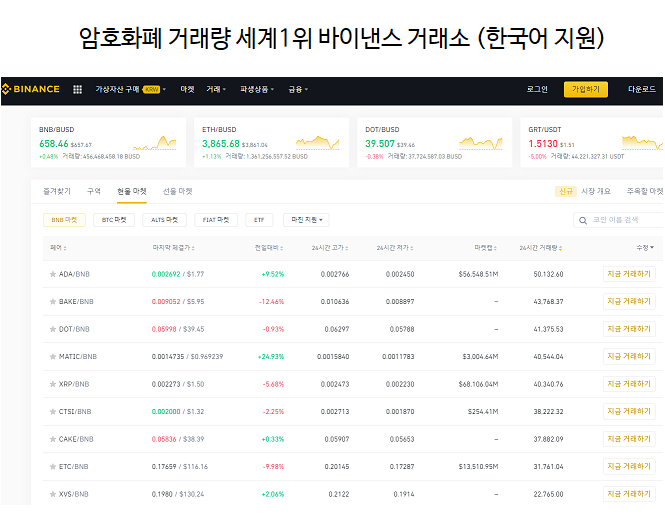Favorite the CTSI/BNB pair star
The width and height of the screenshot is (665, 517).
pyautogui.click(x=53, y=411)
